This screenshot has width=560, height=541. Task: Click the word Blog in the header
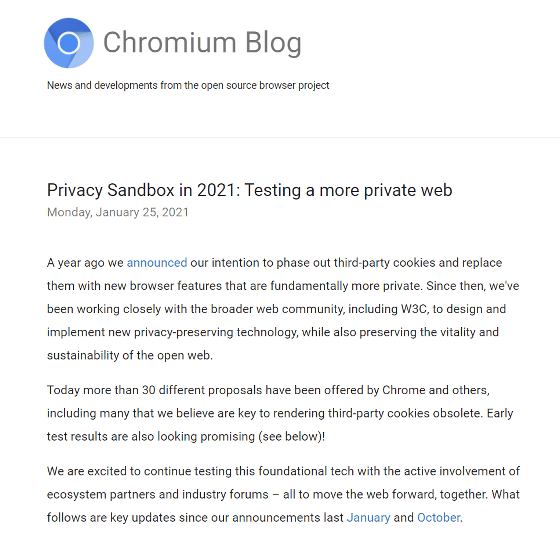click(273, 43)
